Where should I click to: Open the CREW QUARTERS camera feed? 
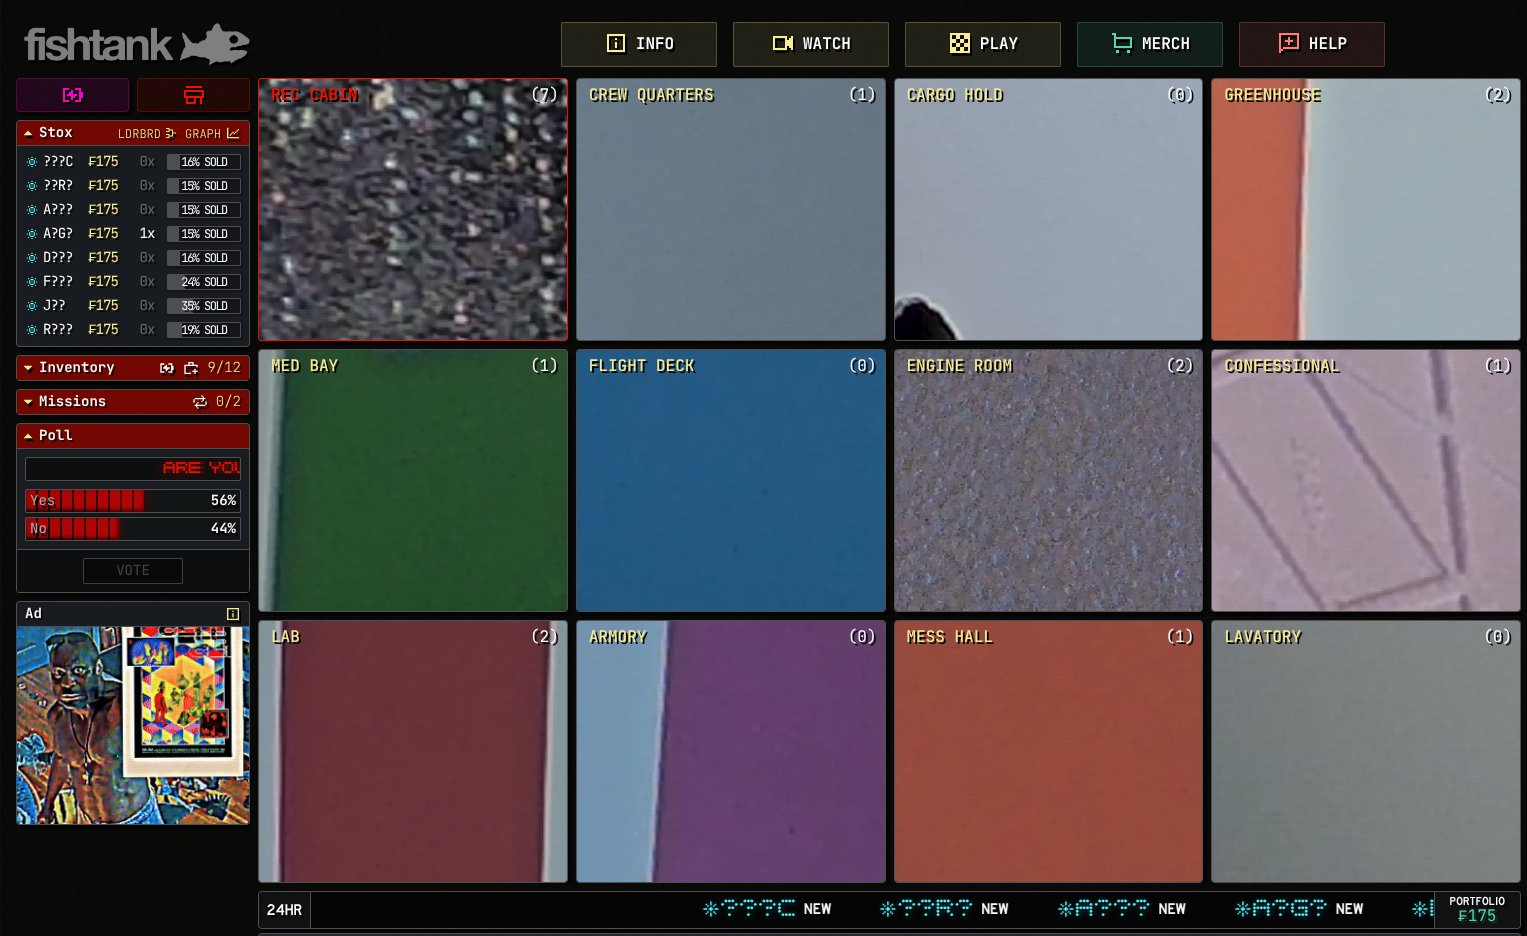point(731,210)
